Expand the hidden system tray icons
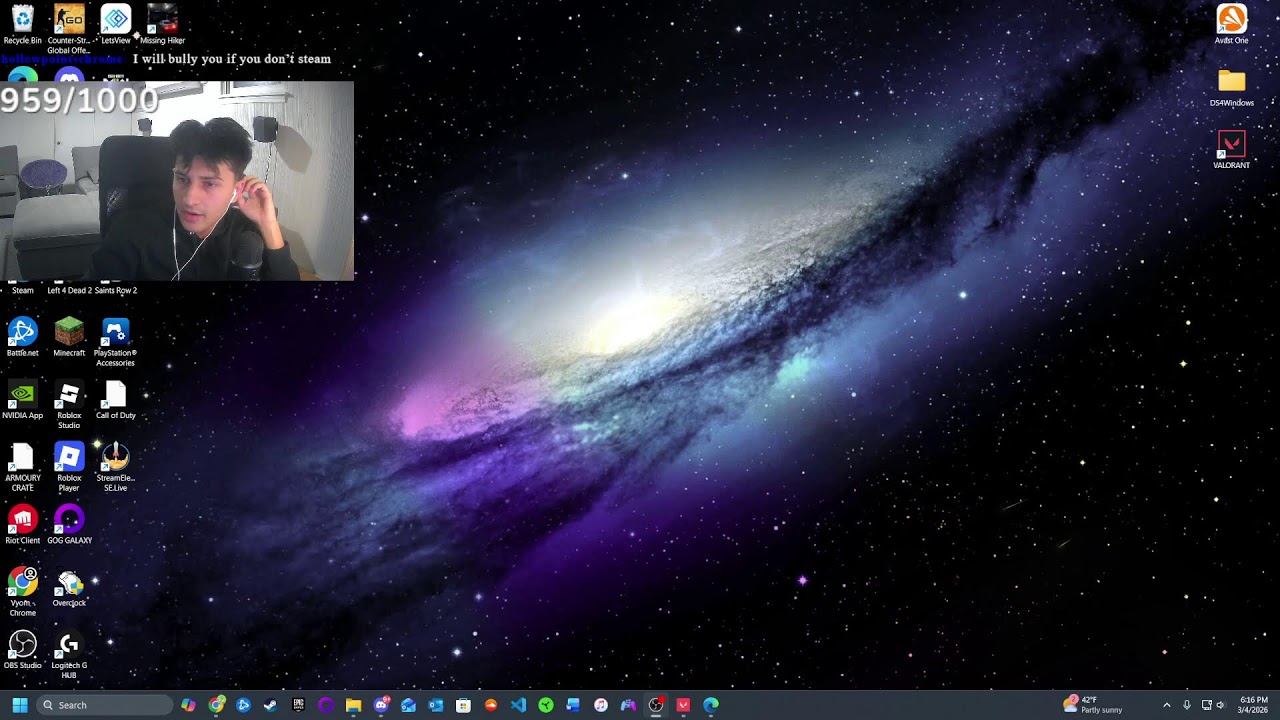 click(x=1166, y=705)
